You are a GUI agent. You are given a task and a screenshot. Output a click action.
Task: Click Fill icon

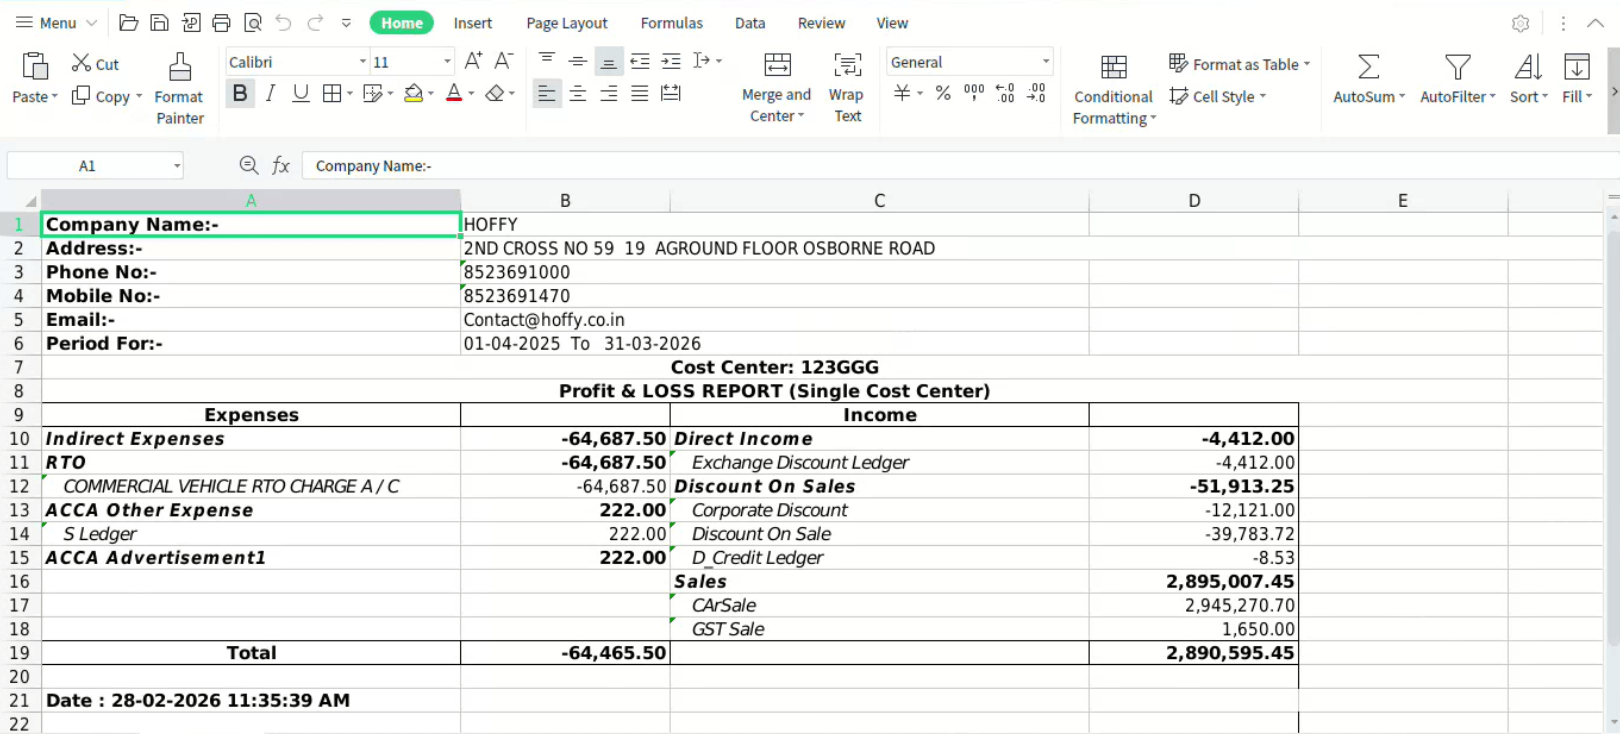1577,67
